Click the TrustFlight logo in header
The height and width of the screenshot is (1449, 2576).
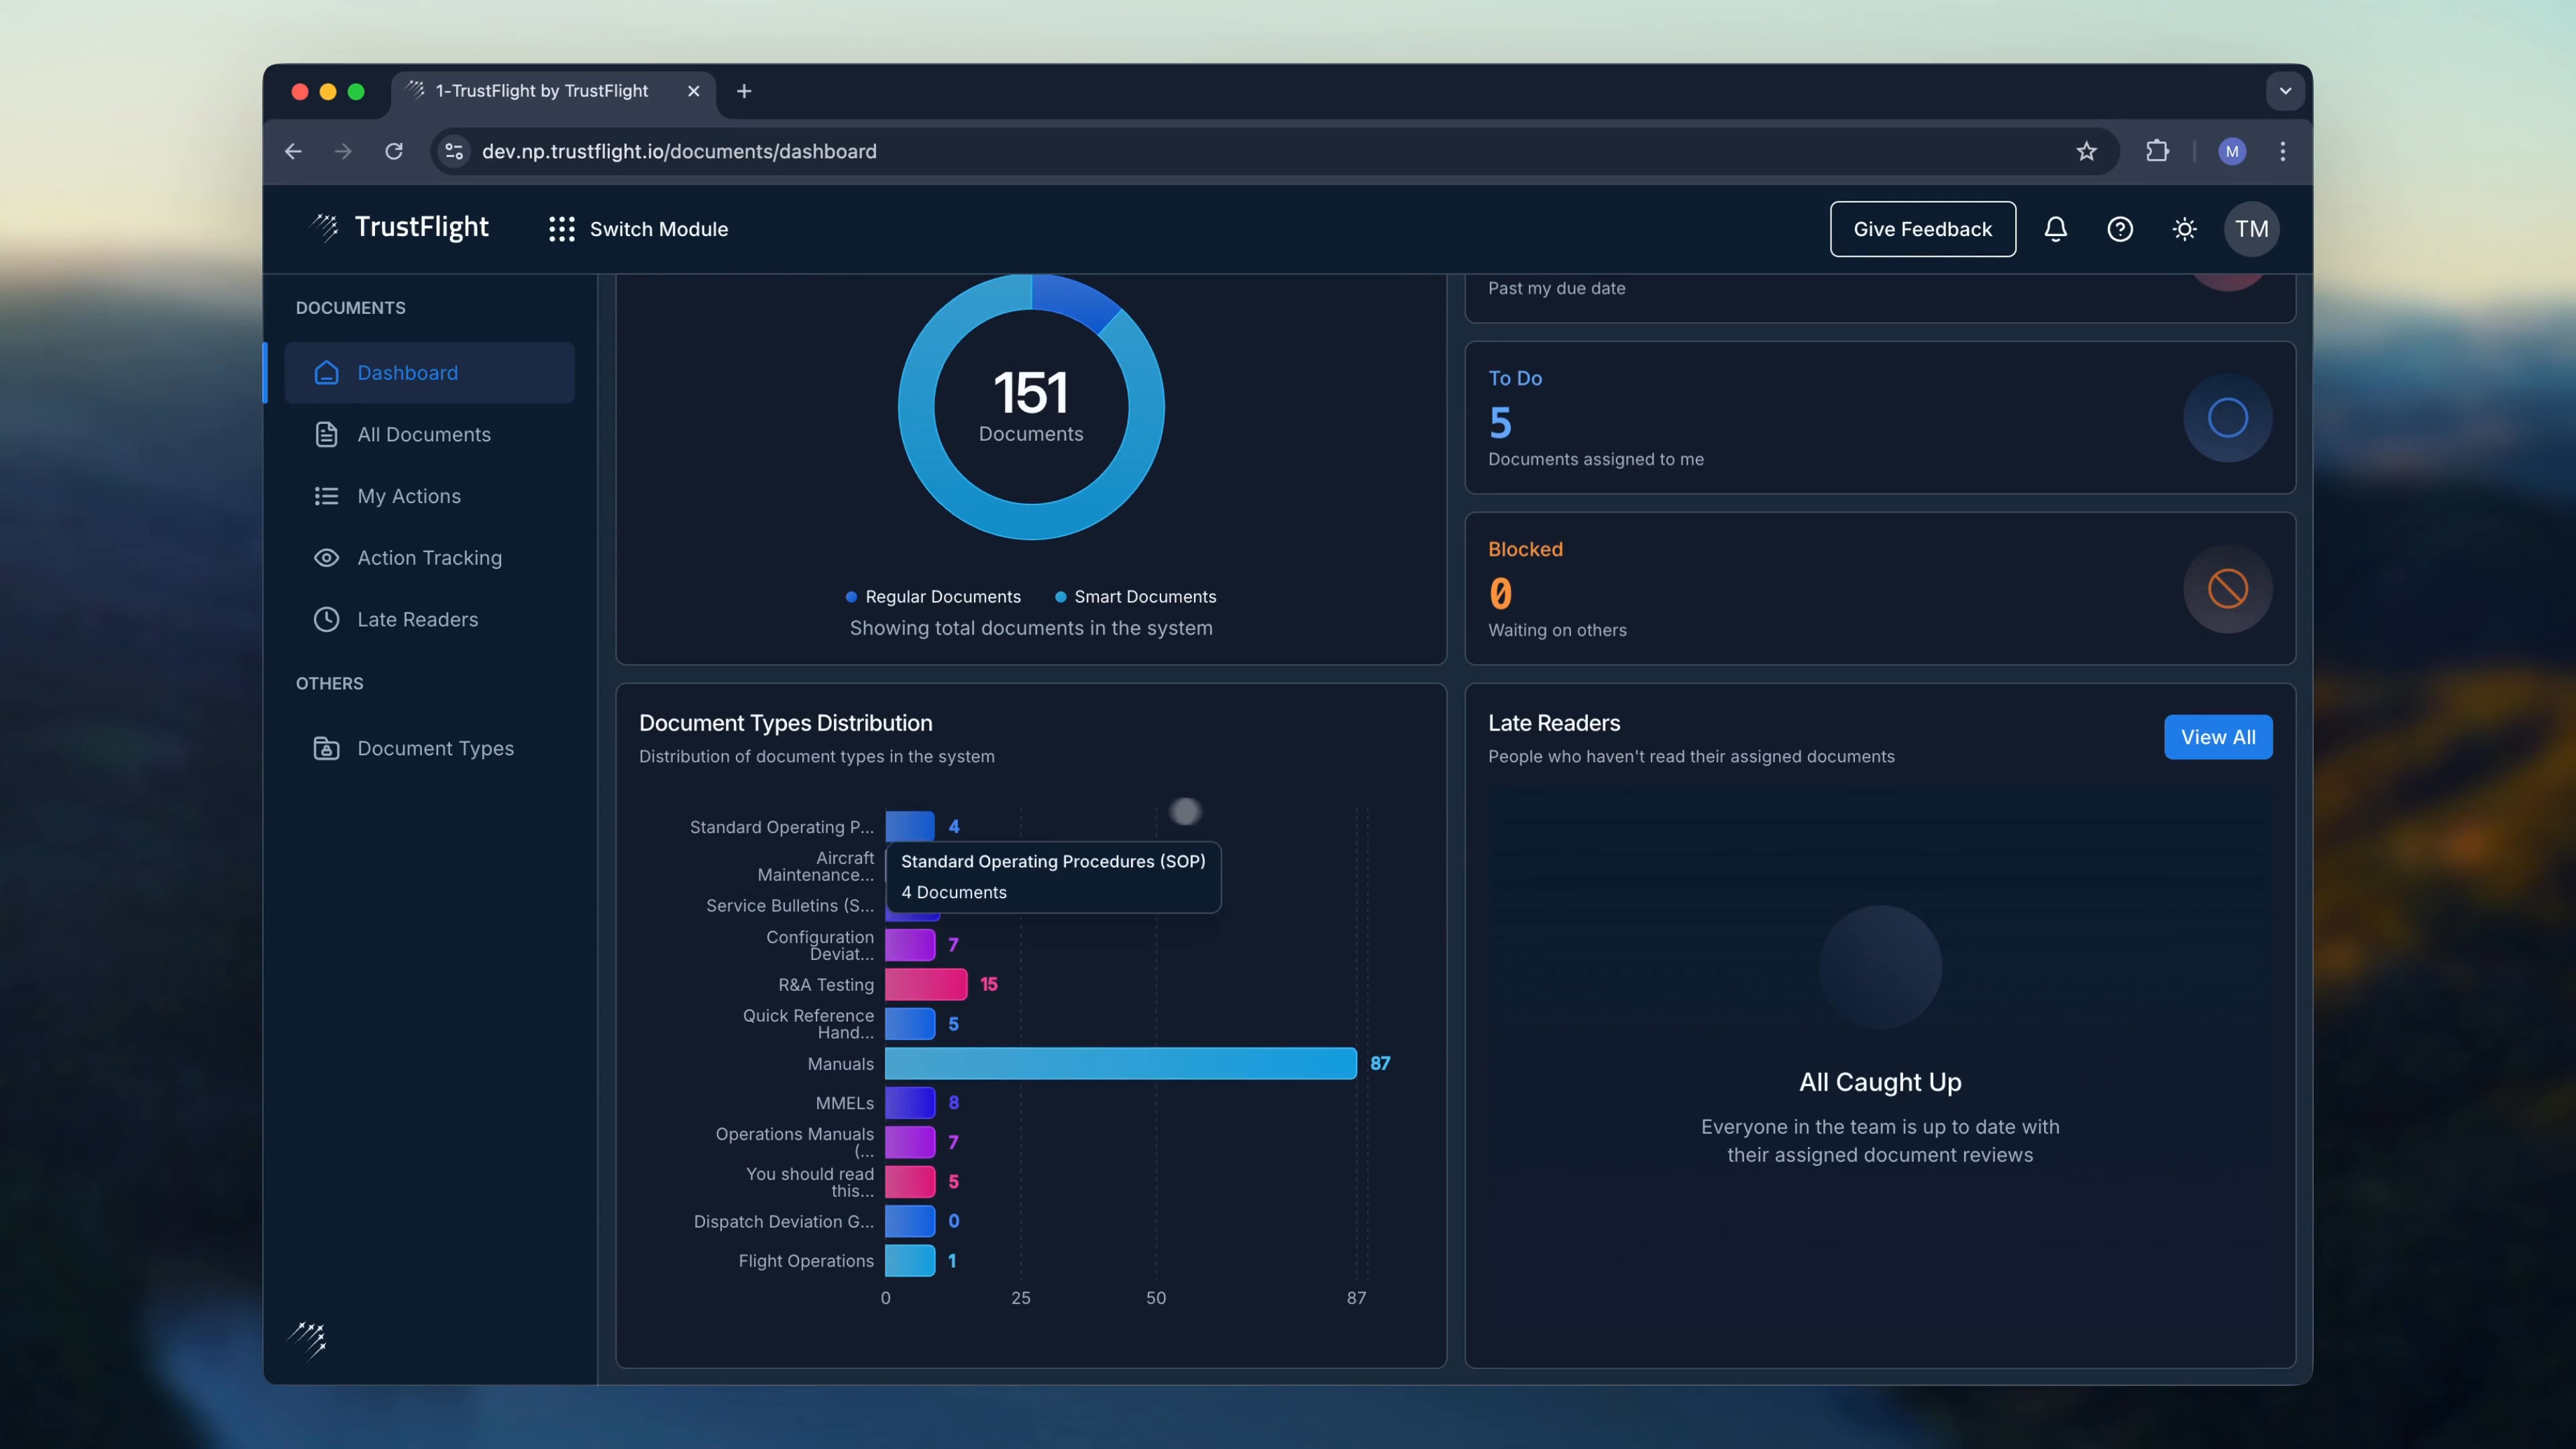400,228
